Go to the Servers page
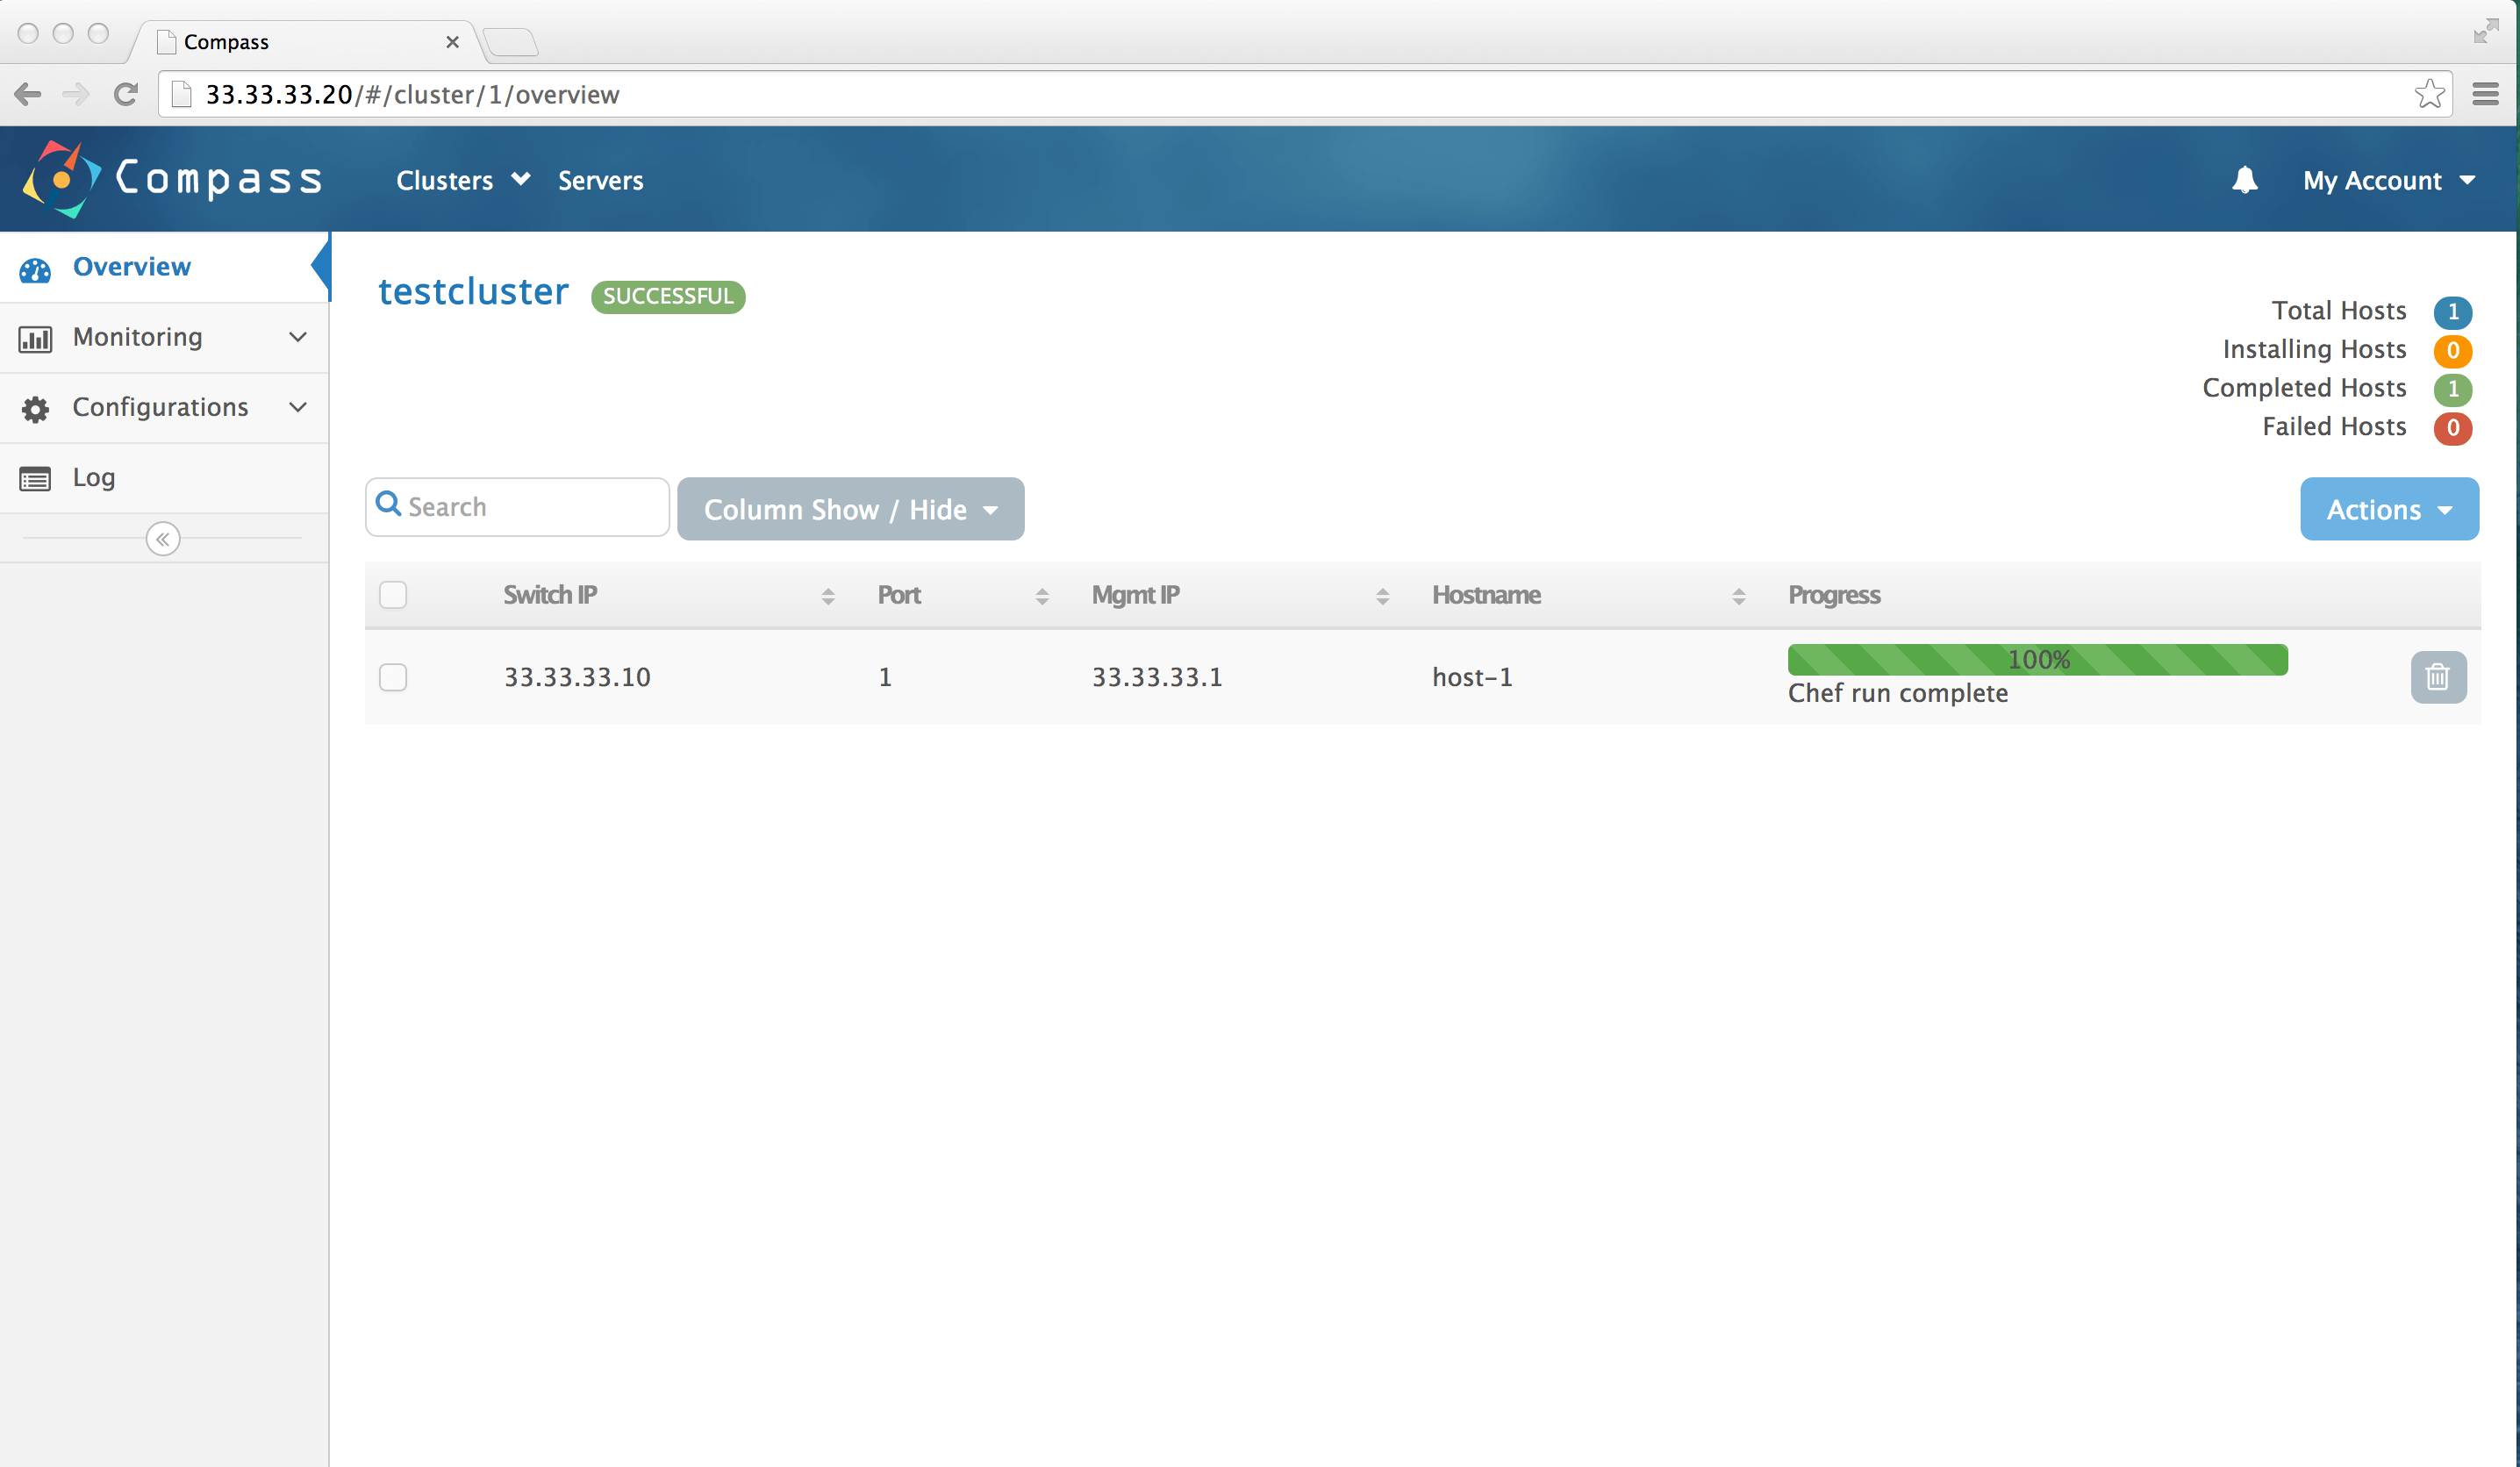 point(600,180)
